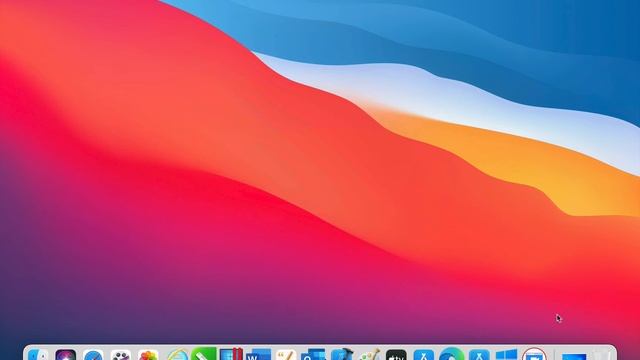The width and height of the screenshot is (640, 360).
Task: Open Safari browser in the Dock
Action: 93,354
